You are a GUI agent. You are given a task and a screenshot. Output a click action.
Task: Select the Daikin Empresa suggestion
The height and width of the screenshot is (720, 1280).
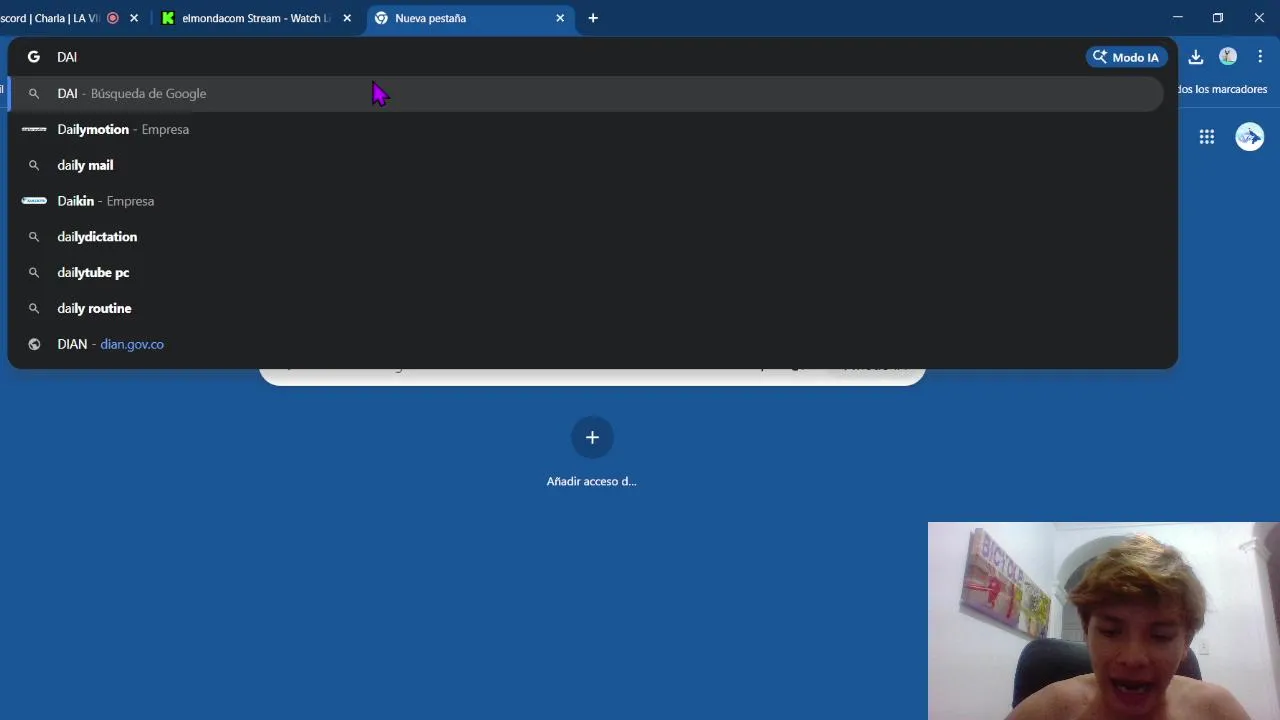coord(586,201)
